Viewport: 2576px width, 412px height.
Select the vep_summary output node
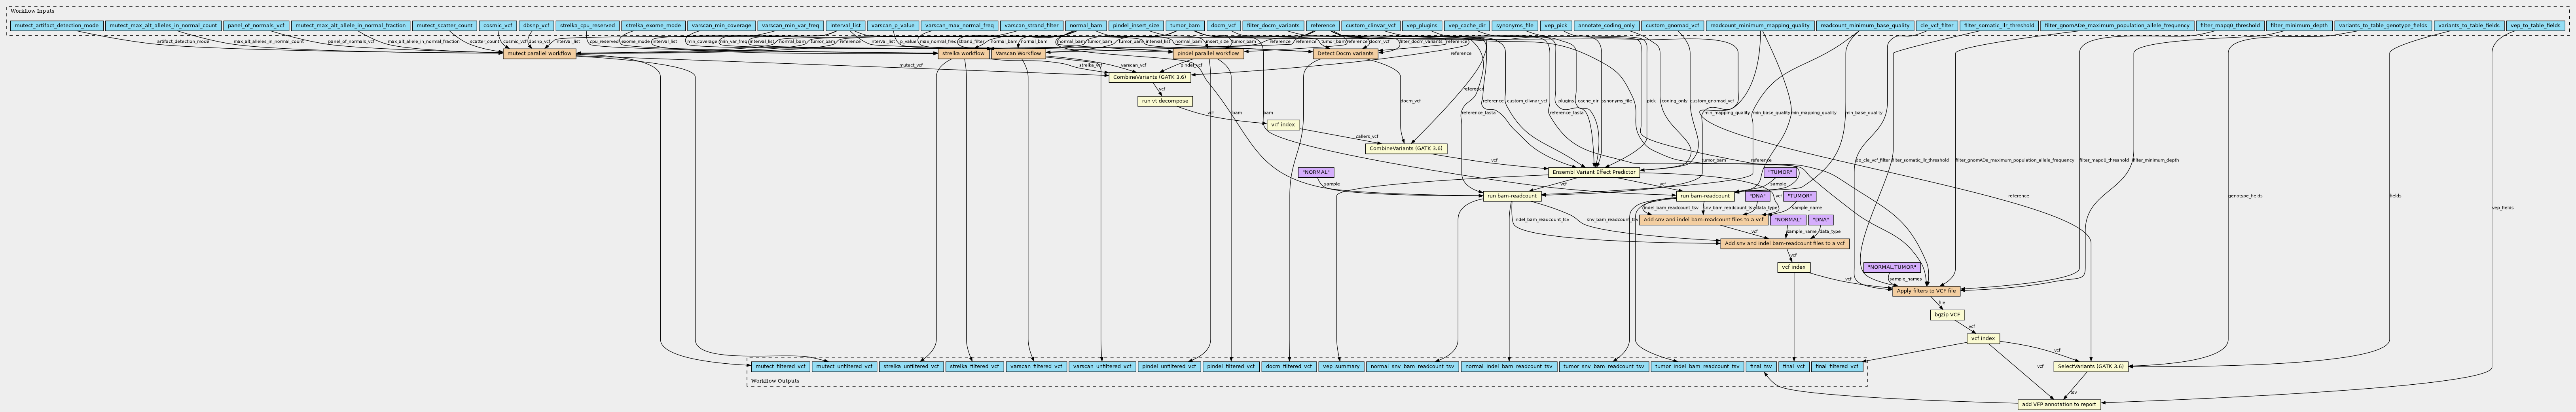1341,366
